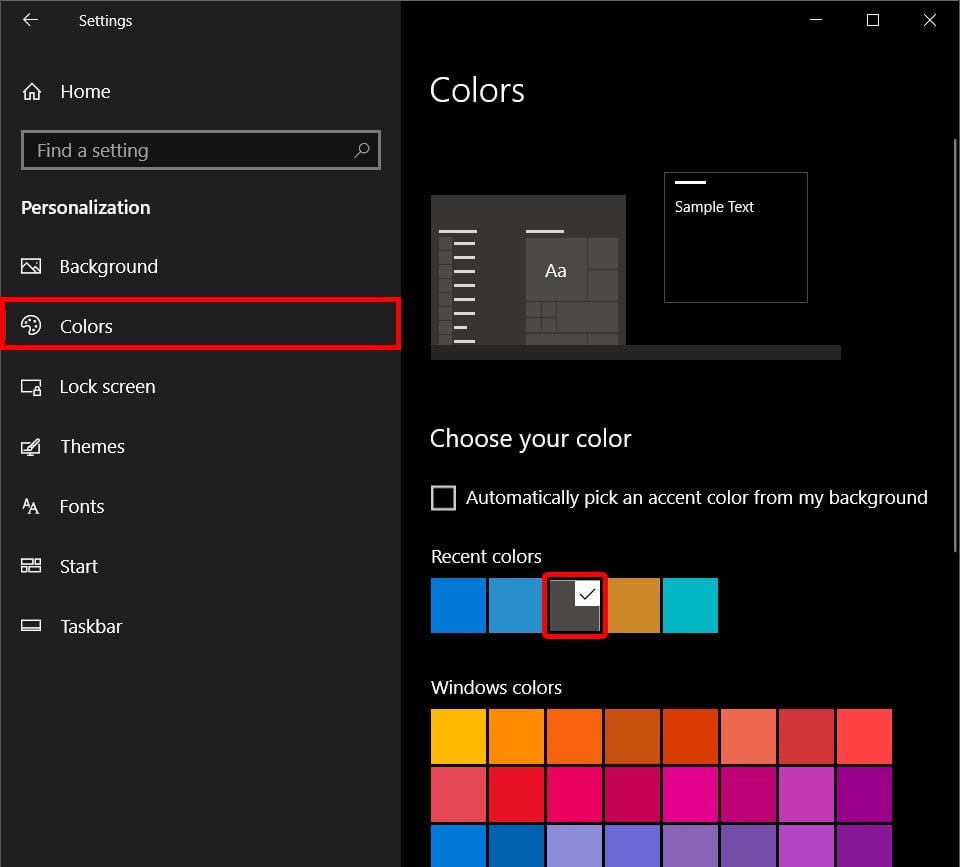Viewport: 960px width, 867px height.
Task: Click the back arrow icon in Settings
Action: (30, 20)
